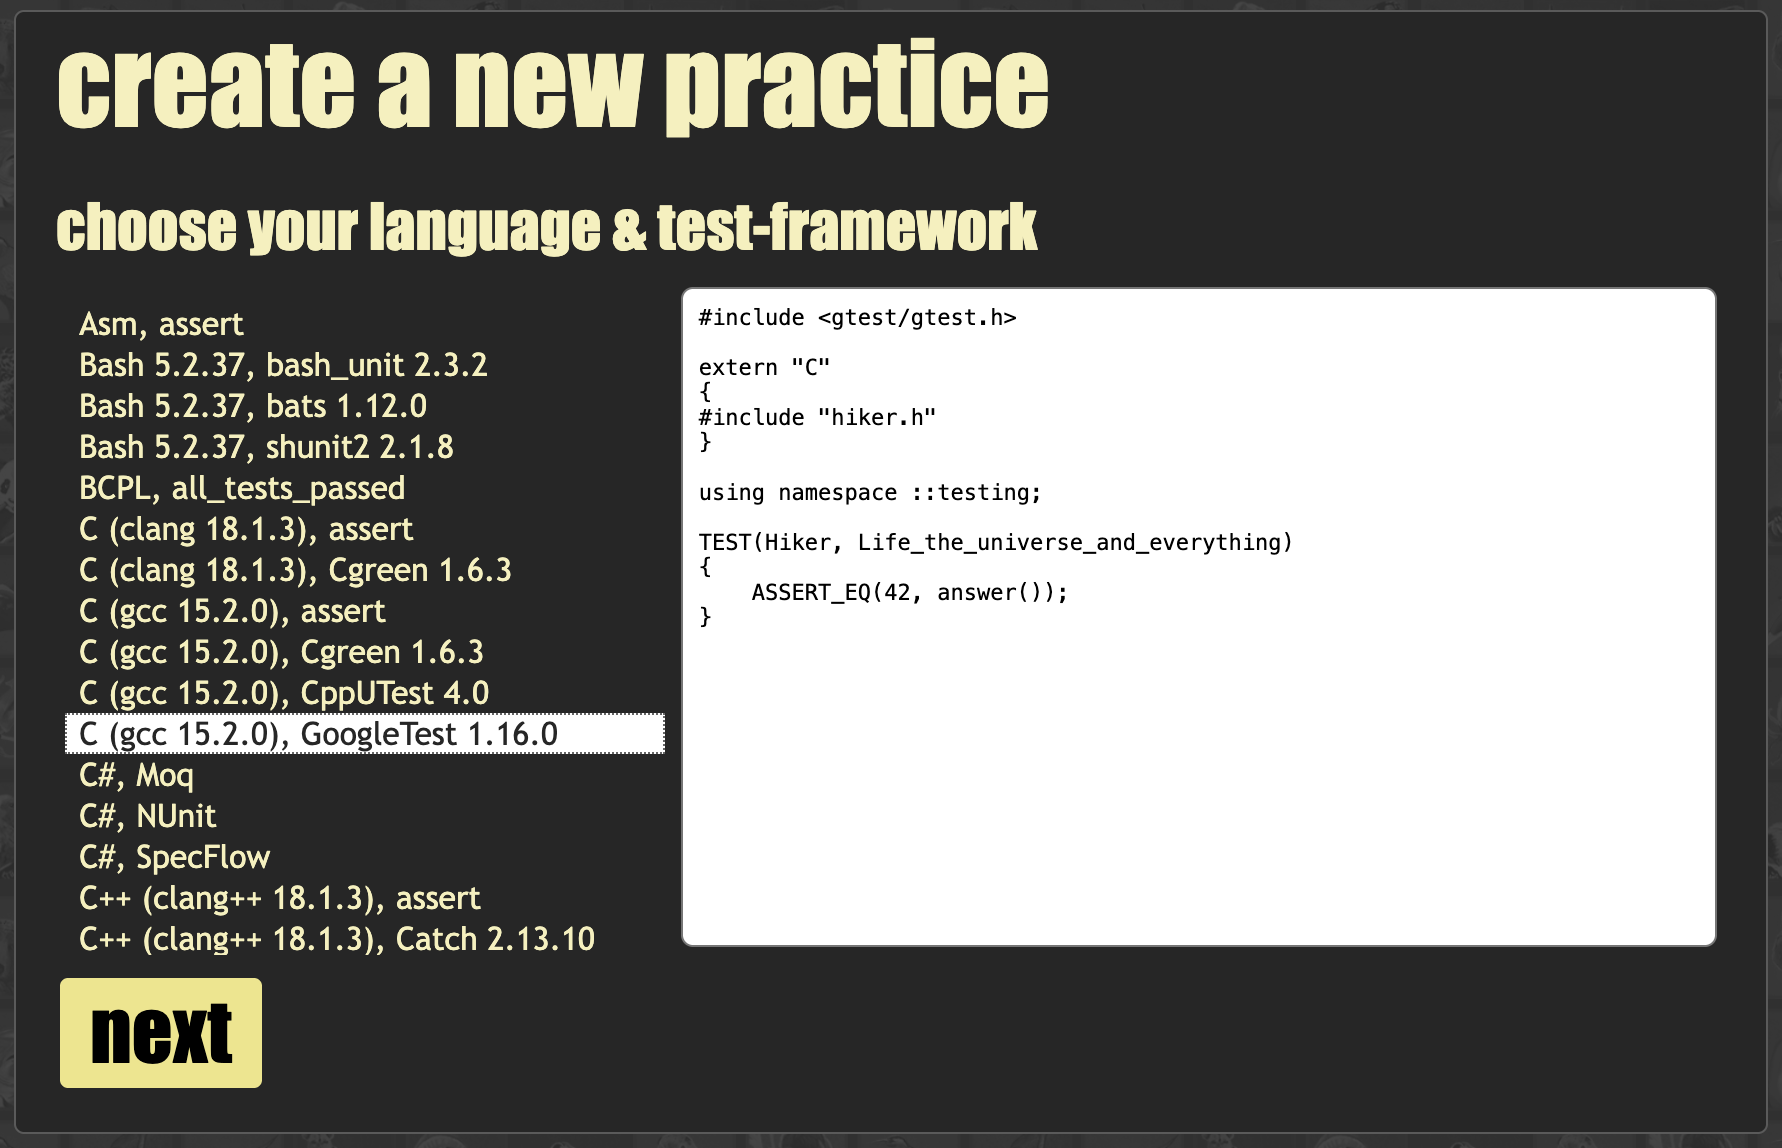Choose C (gcc 15.2.0), CppUTest 4.0
The width and height of the screenshot is (1782, 1148).
[284, 693]
